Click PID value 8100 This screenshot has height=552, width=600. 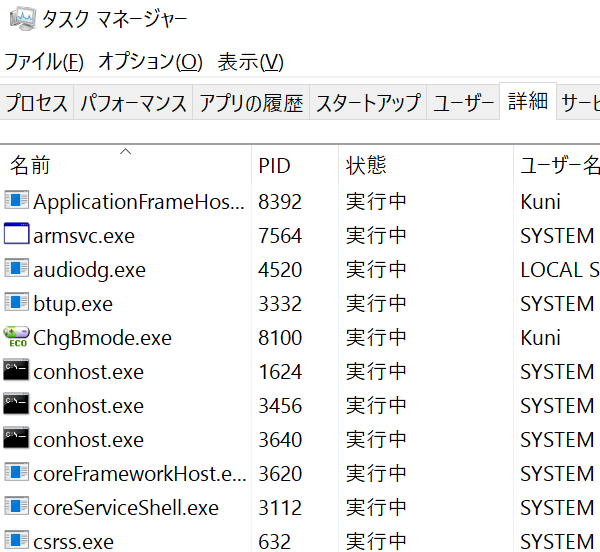[x=280, y=338]
